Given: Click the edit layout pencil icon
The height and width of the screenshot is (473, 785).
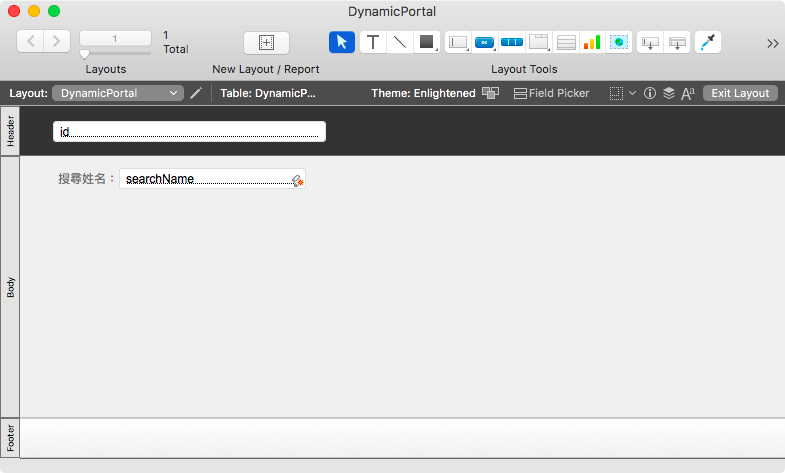Looking at the screenshot, I should 196,93.
